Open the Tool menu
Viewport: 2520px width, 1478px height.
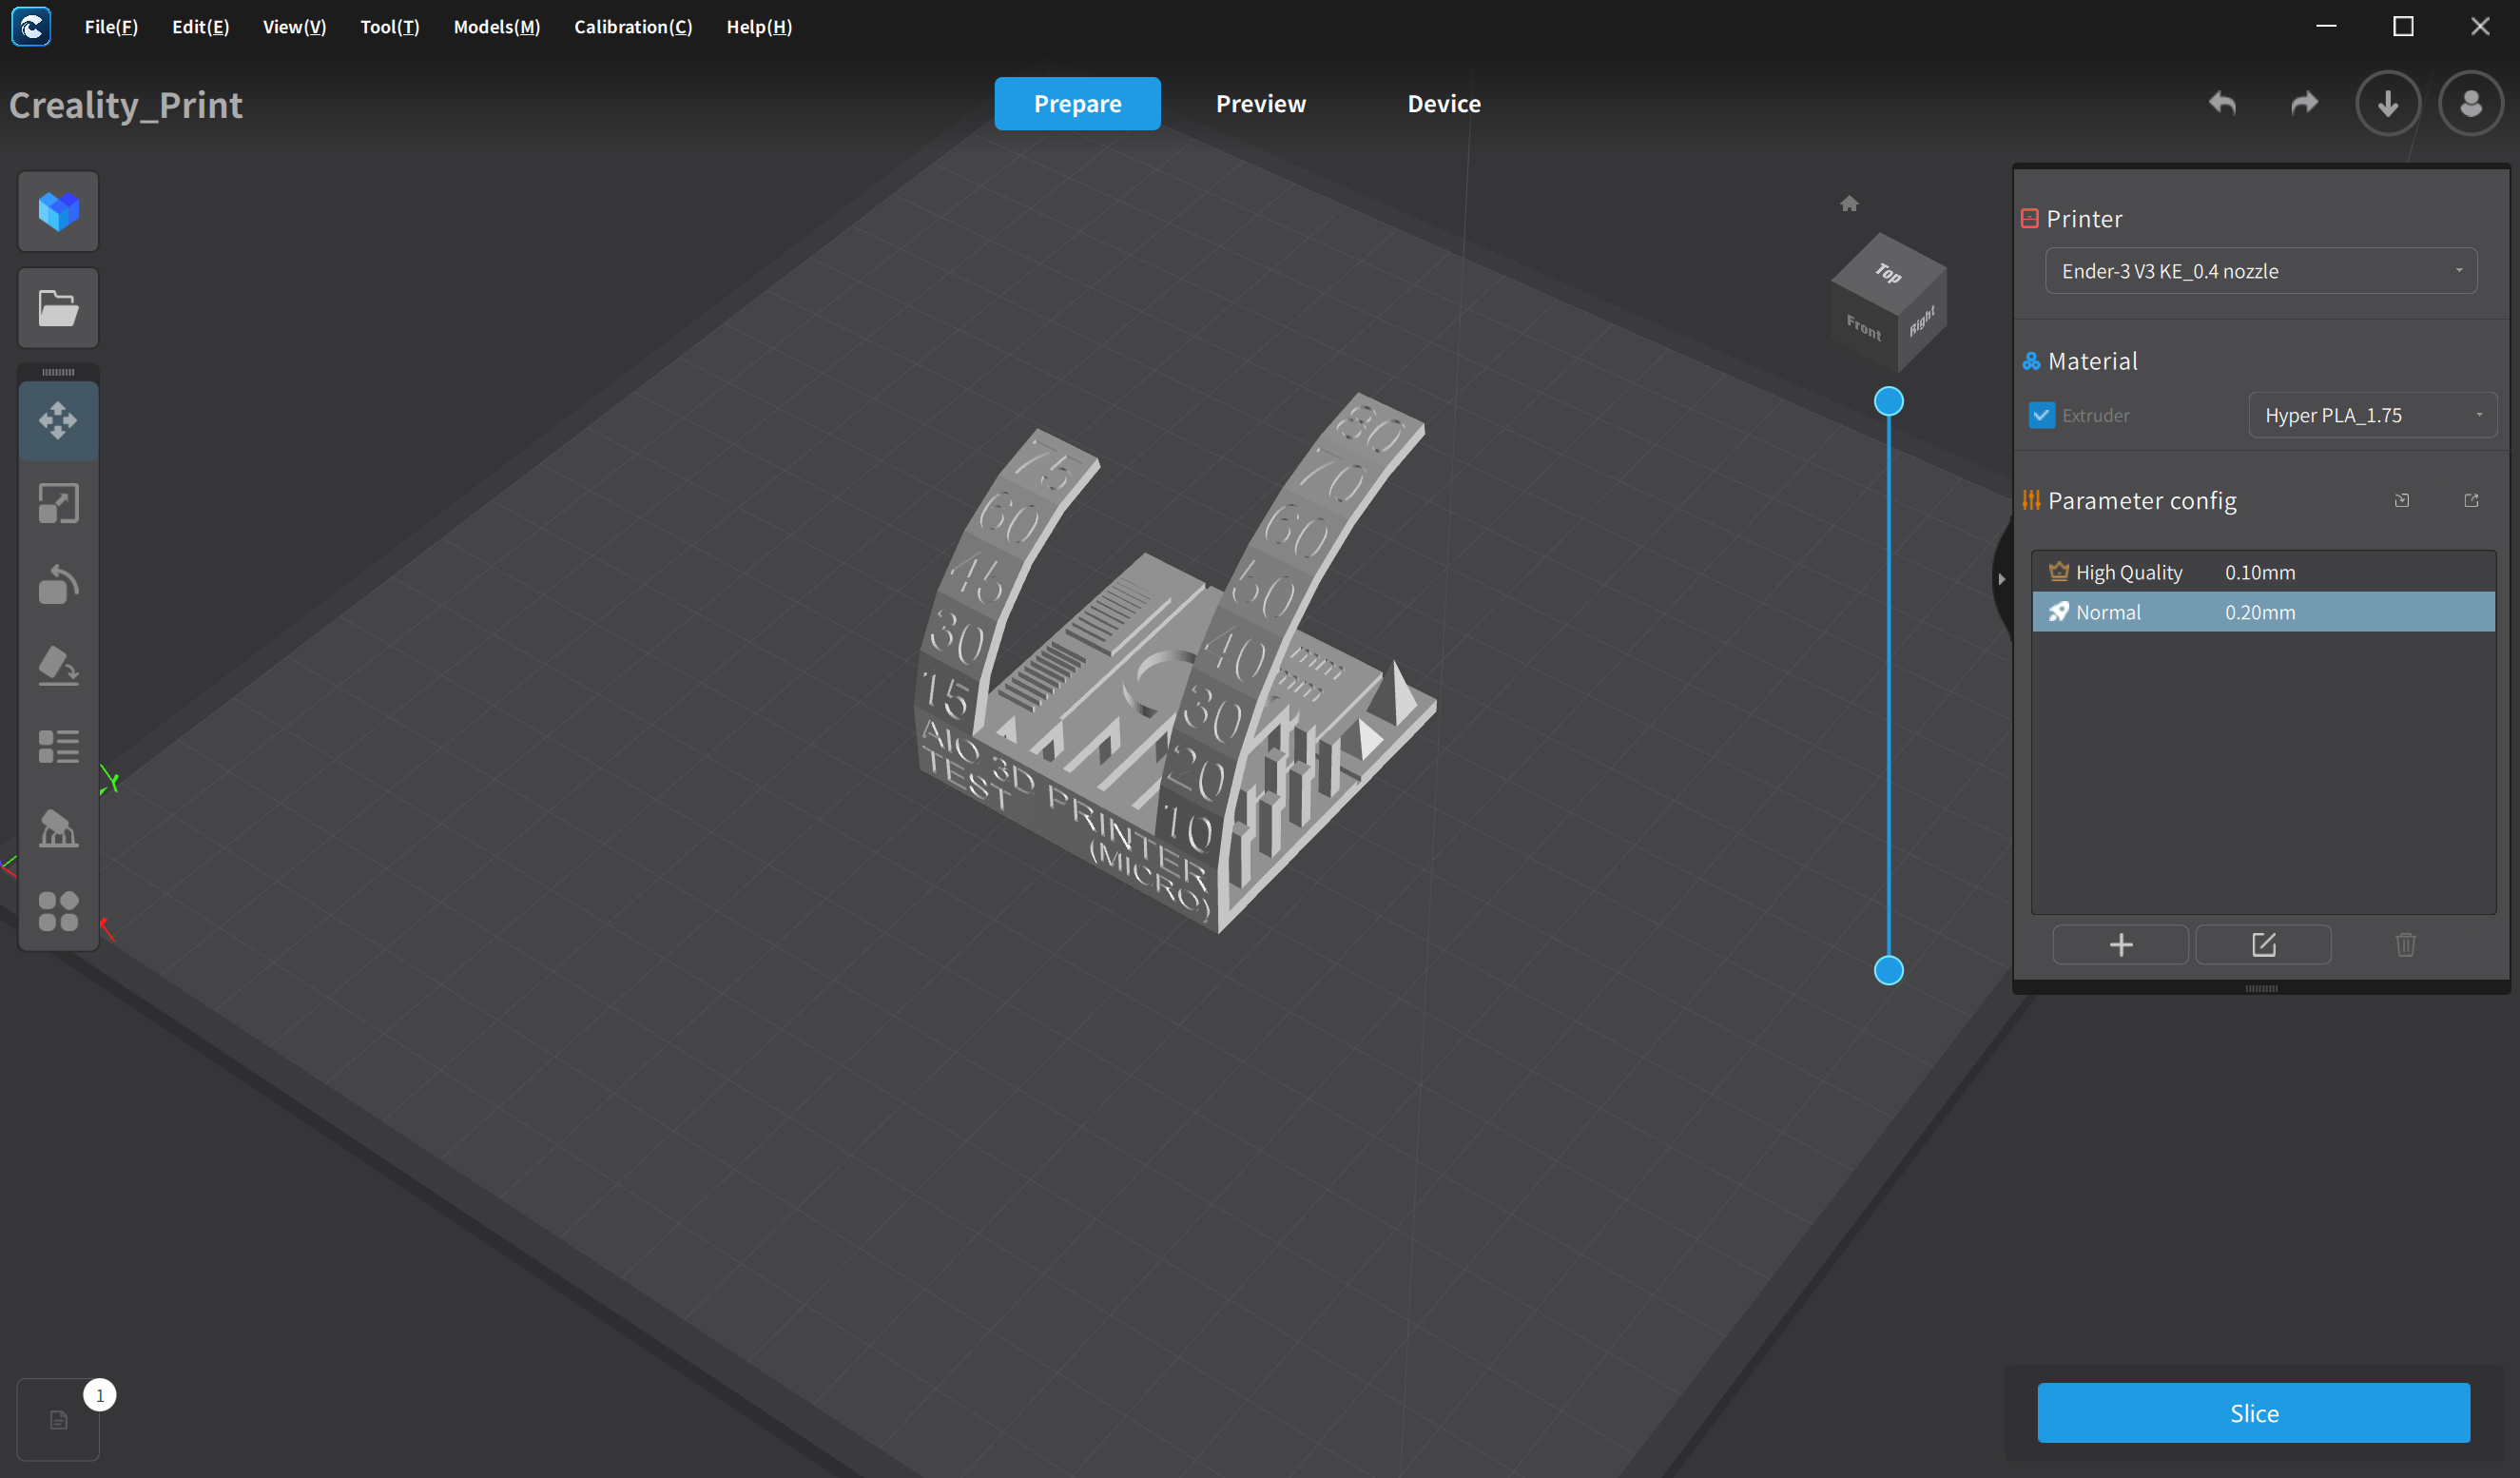[x=389, y=27]
